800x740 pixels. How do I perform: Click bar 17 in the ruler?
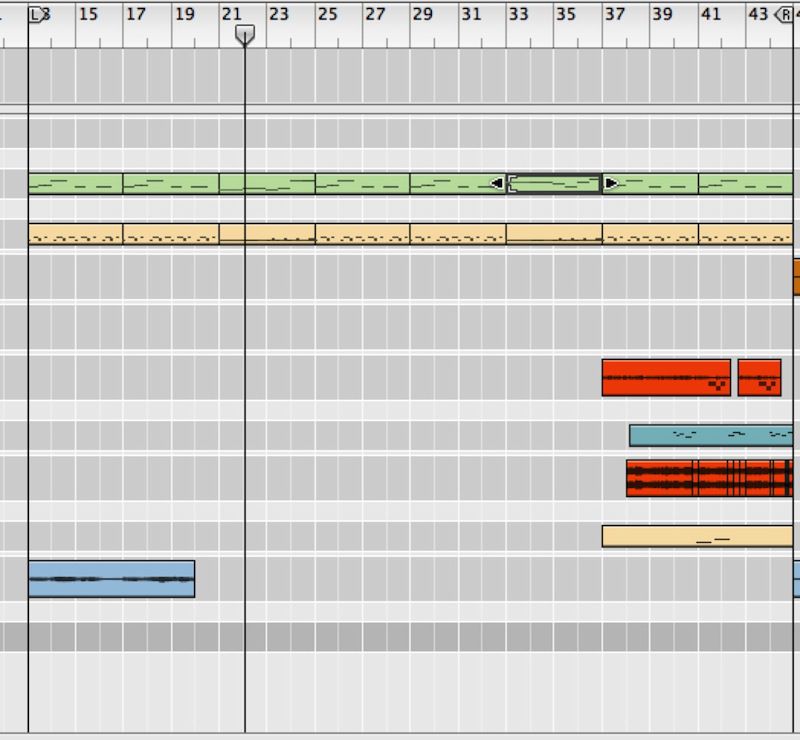(136, 14)
